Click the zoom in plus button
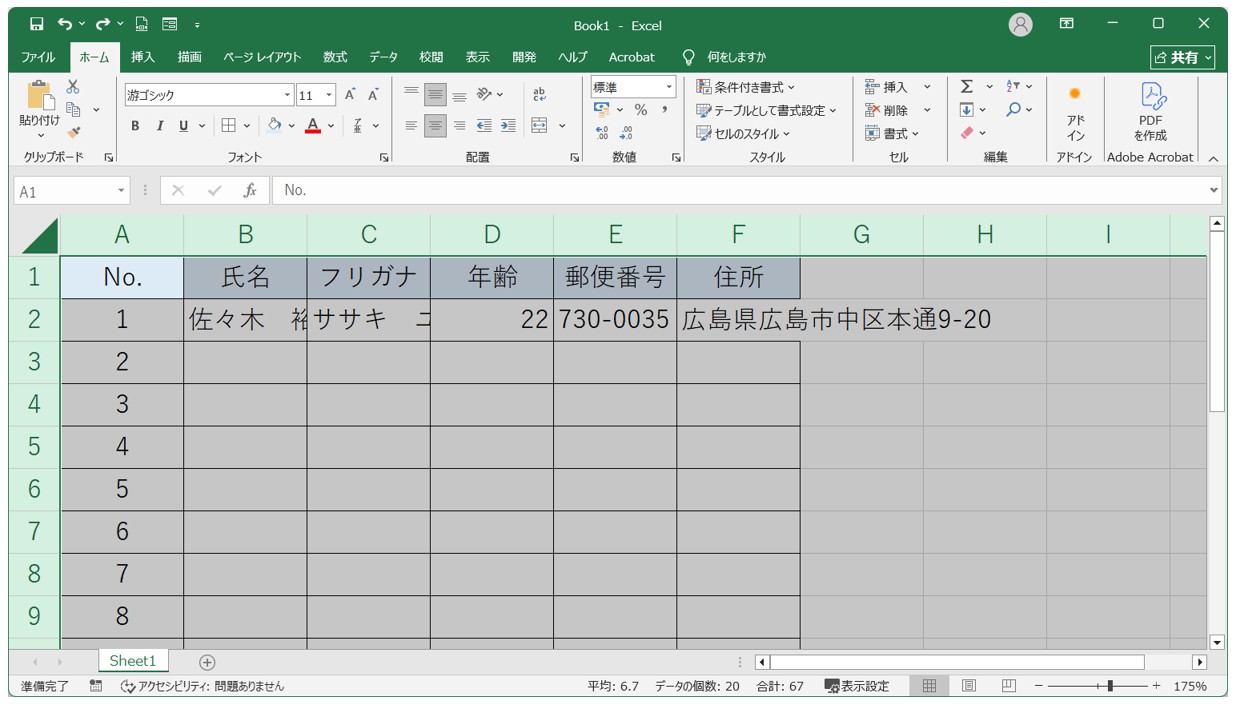Screen dimensions: 1236x704 pyautogui.click(x=1156, y=686)
